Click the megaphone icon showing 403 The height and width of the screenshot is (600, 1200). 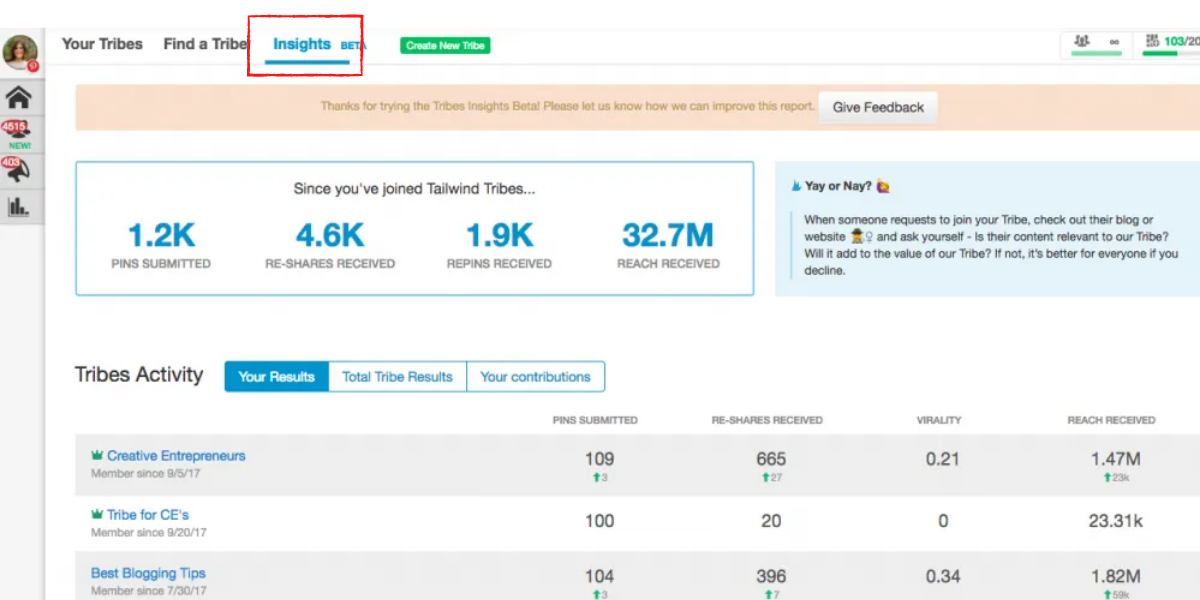[x=19, y=170]
